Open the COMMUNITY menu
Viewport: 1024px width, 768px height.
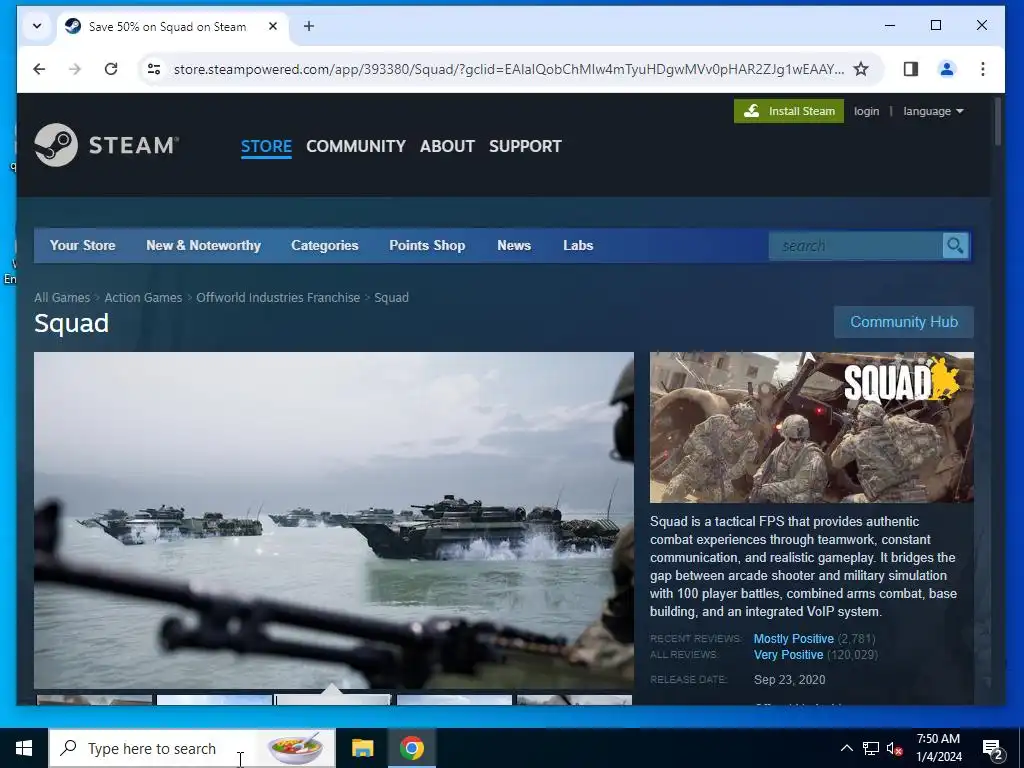point(356,146)
